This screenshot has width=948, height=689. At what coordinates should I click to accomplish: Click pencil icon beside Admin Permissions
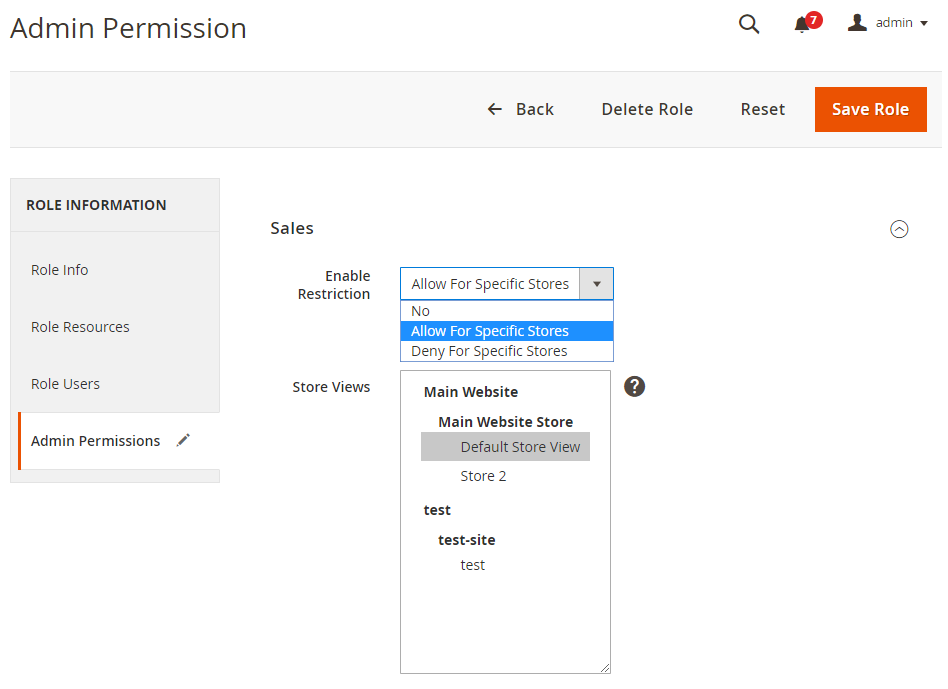click(x=183, y=441)
